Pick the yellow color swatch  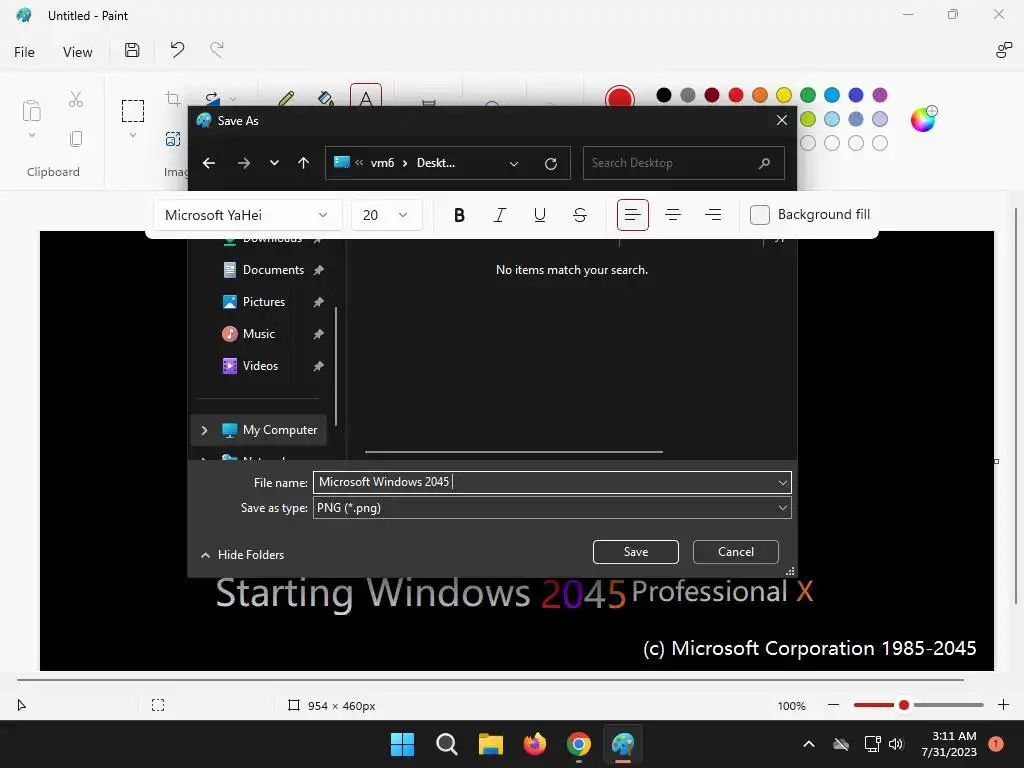784,95
